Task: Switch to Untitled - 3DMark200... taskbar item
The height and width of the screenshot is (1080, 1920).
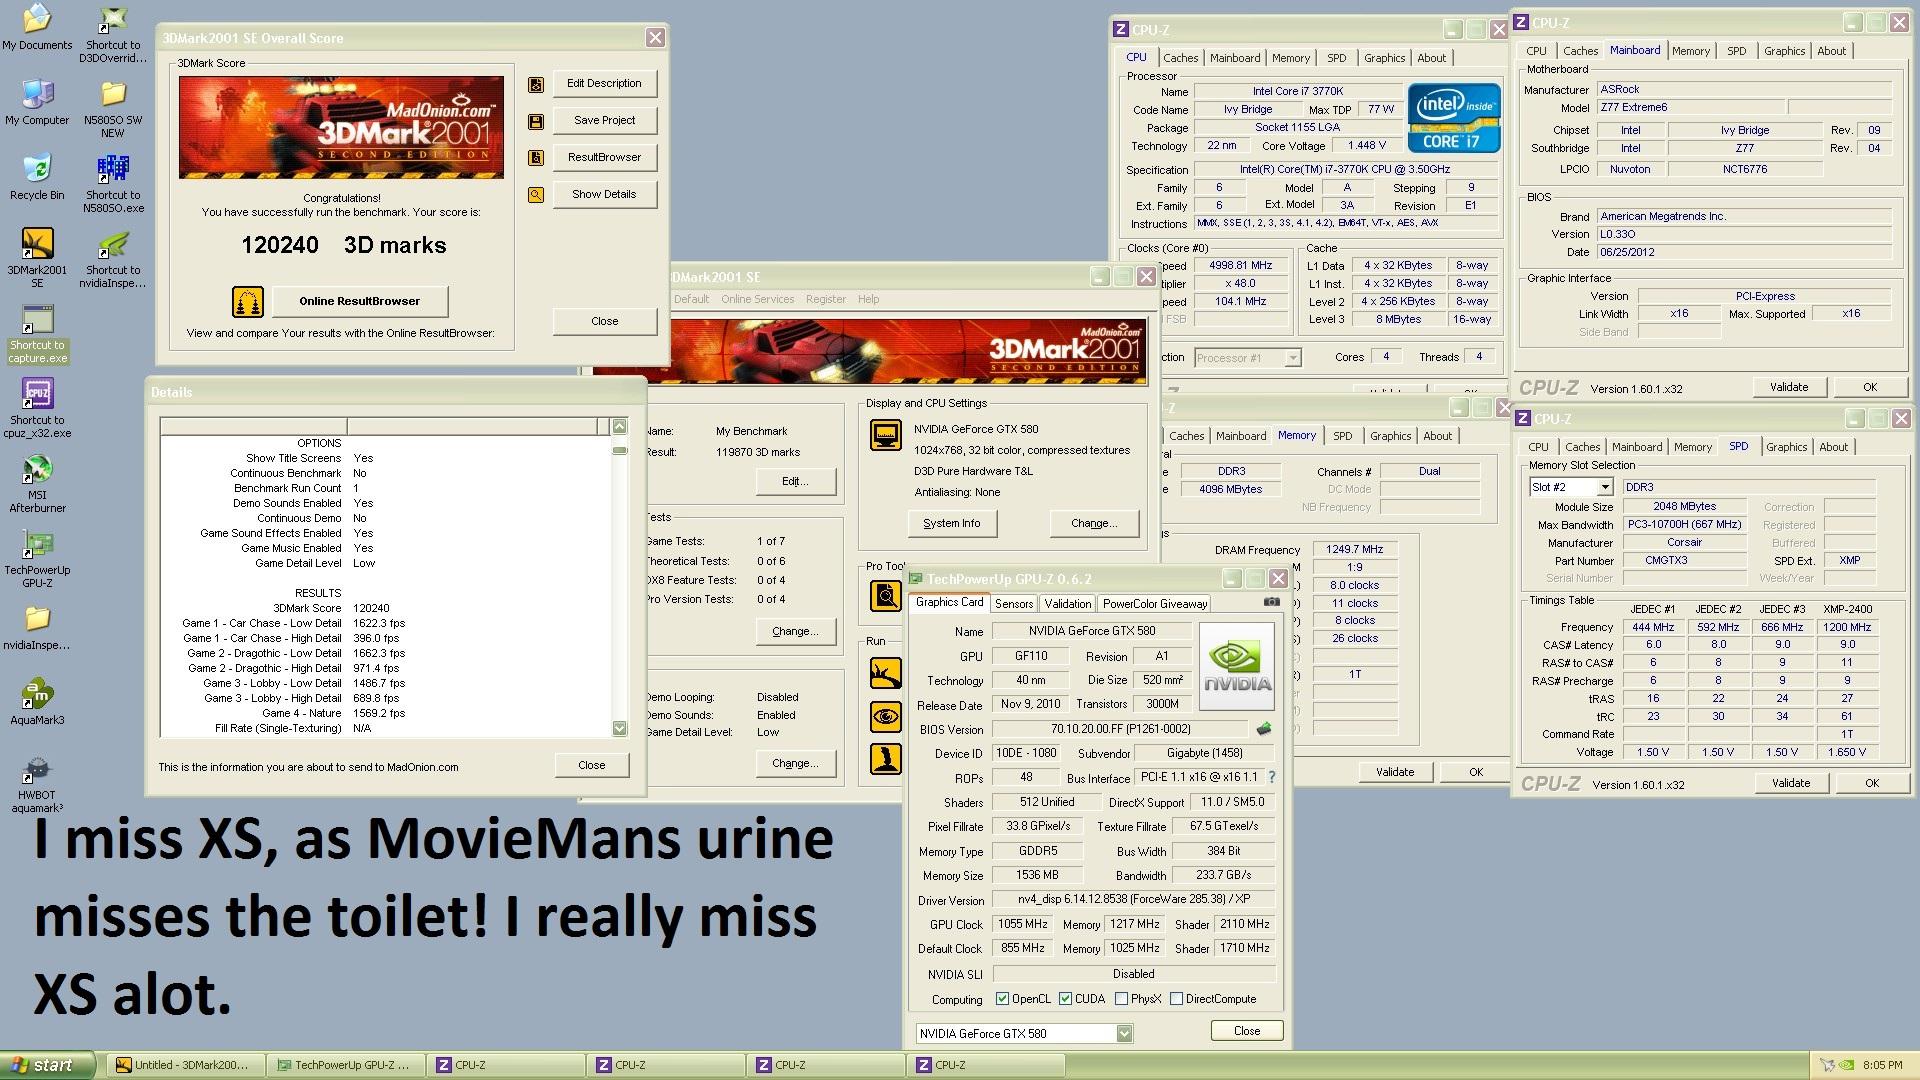Action: click(186, 1065)
